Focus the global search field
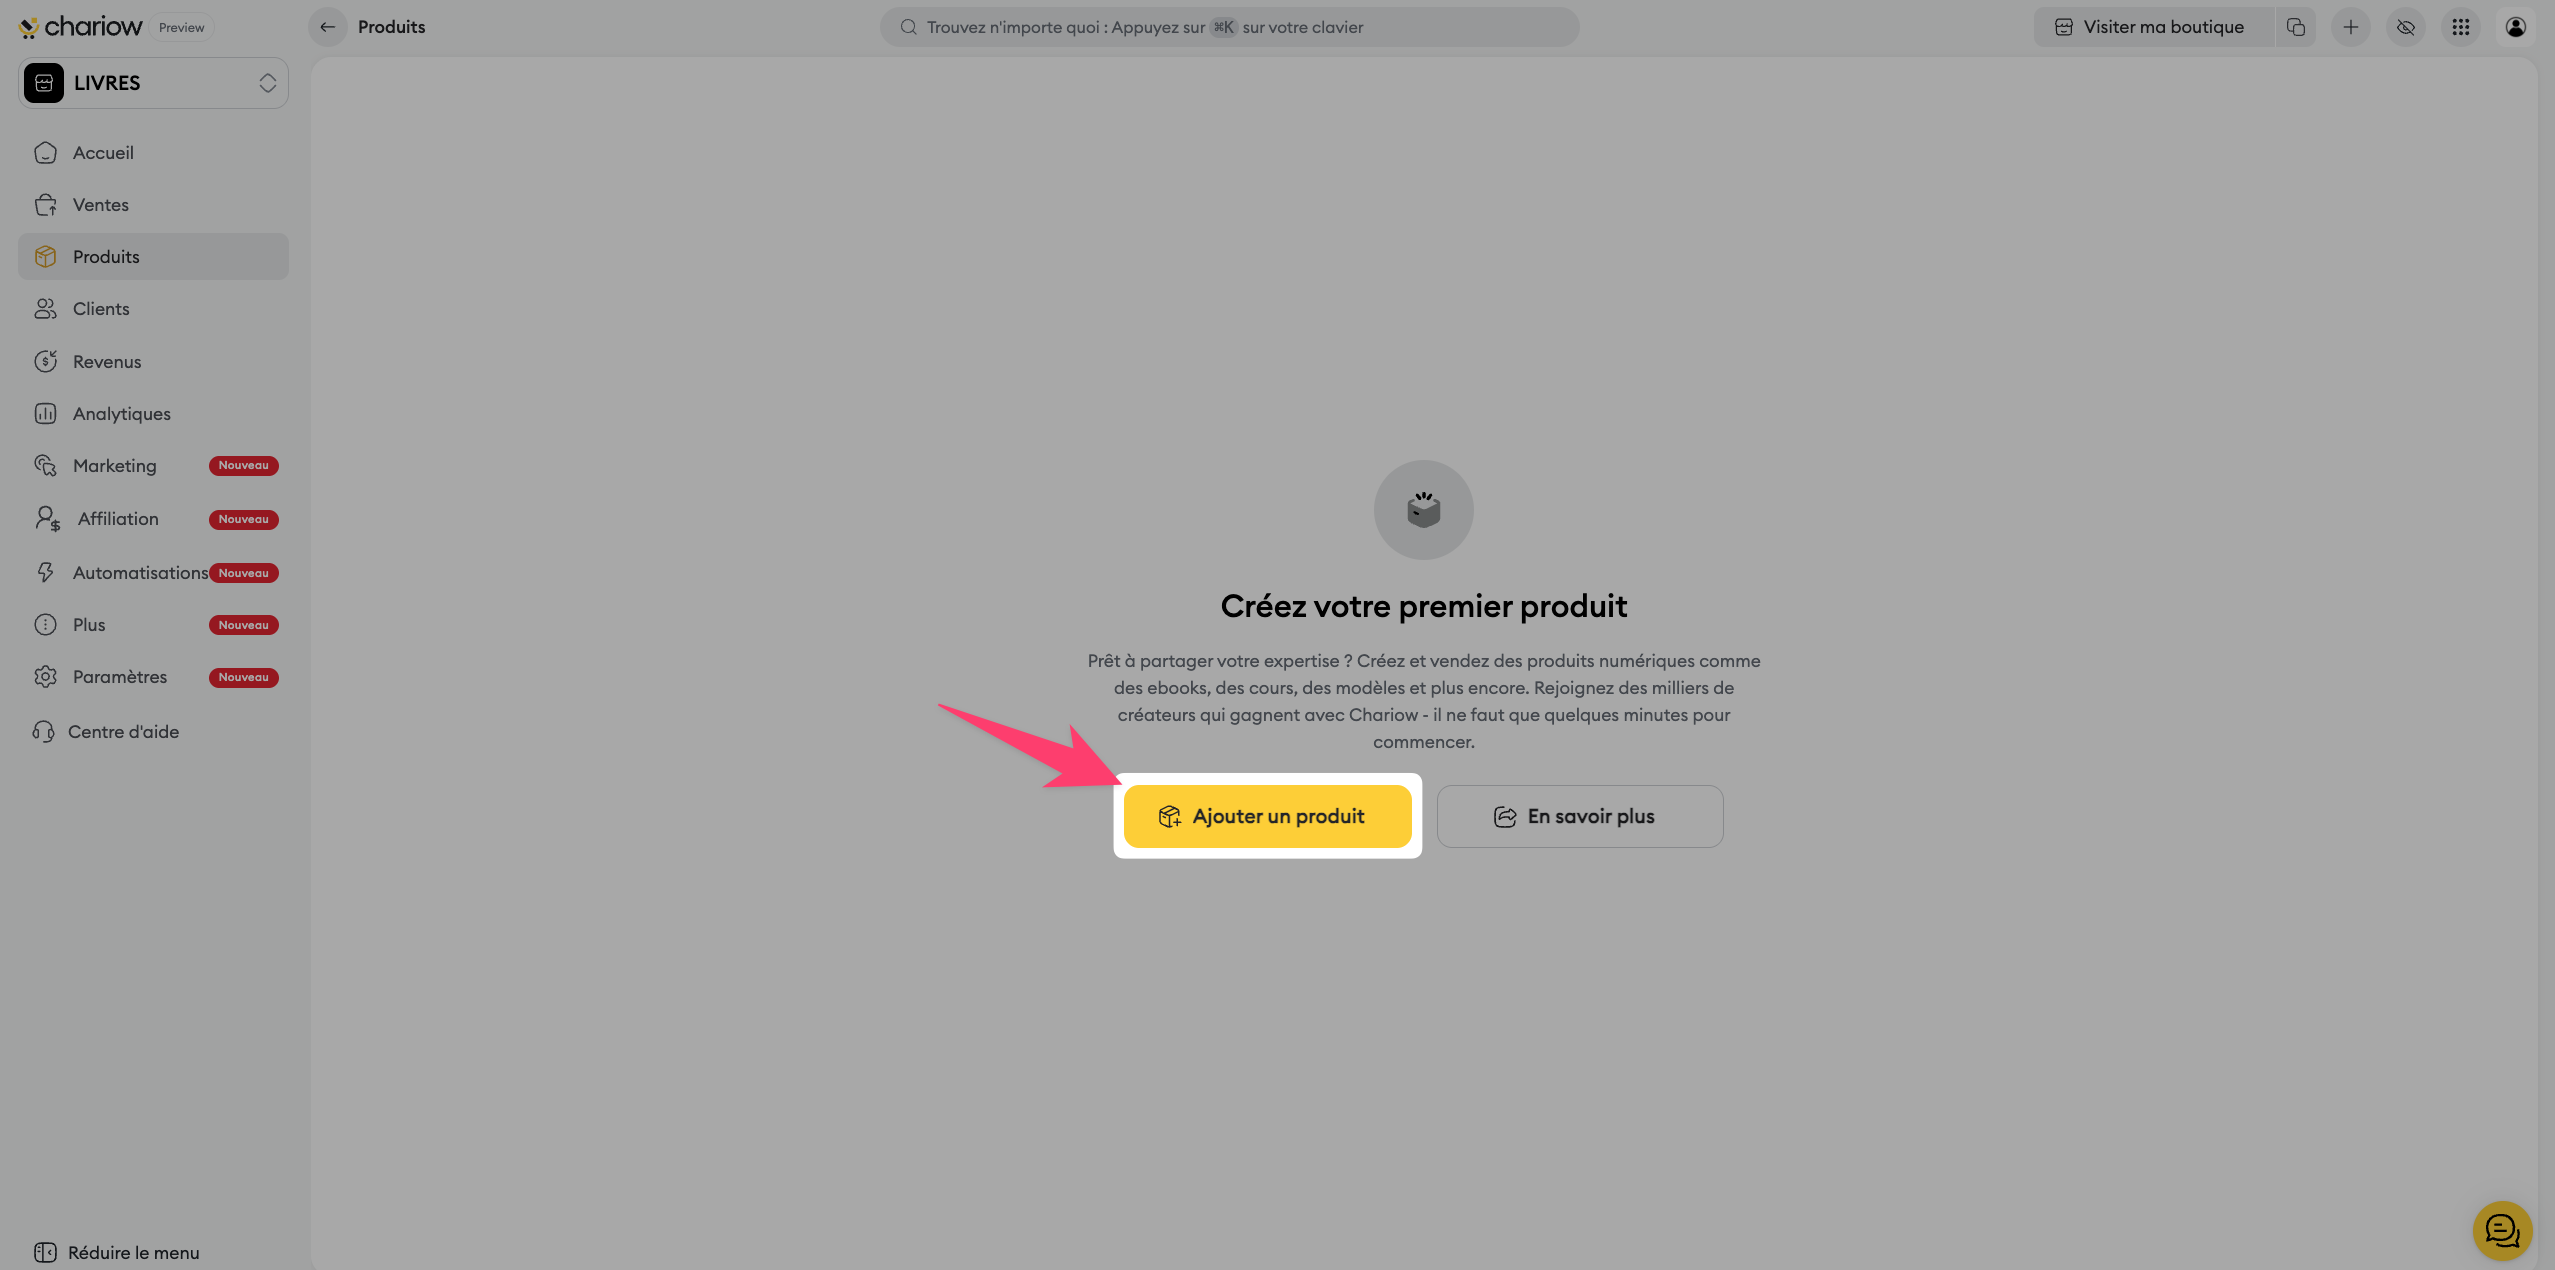 (1229, 27)
